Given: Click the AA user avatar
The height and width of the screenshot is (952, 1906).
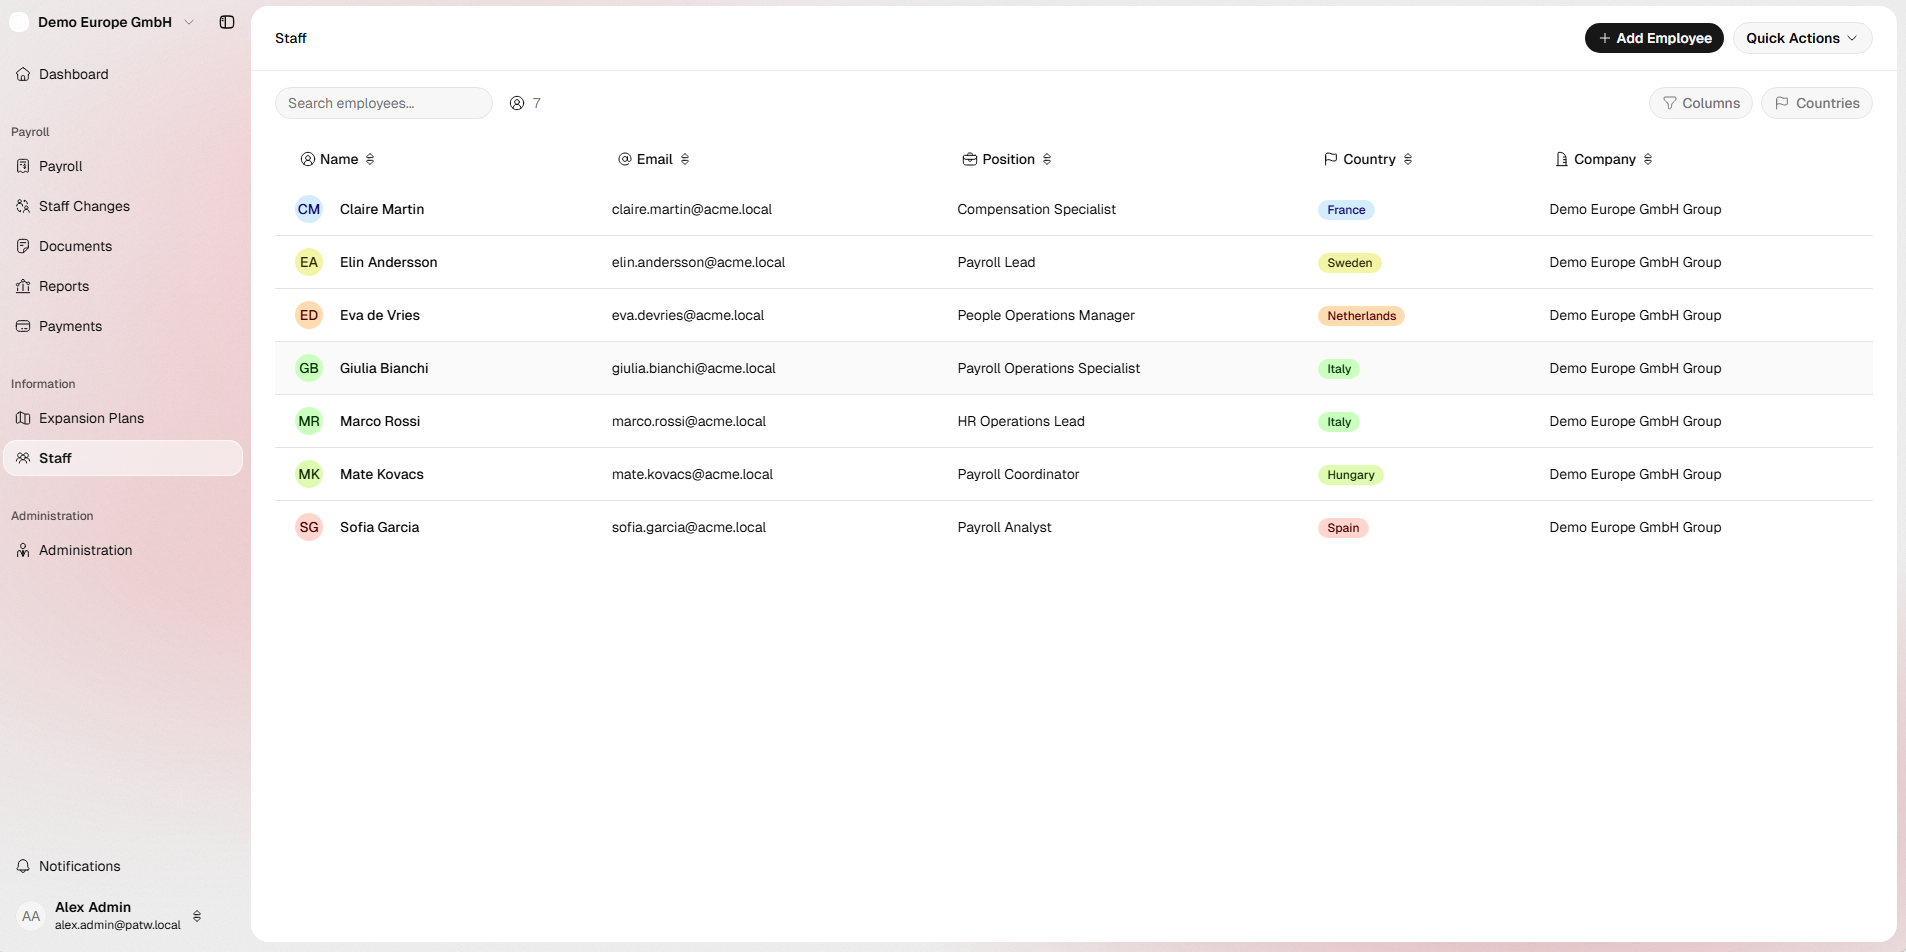Looking at the screenshot, I should click(31, 916).
